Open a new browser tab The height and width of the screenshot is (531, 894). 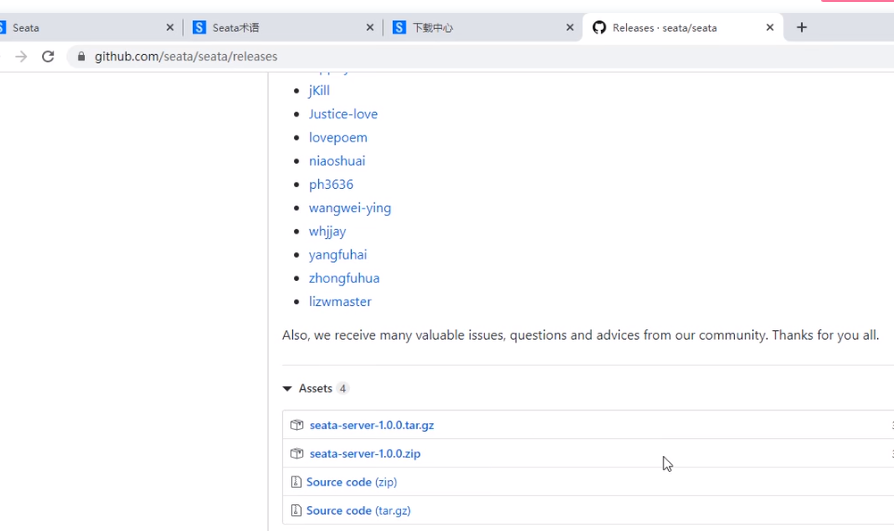point(801,28)
